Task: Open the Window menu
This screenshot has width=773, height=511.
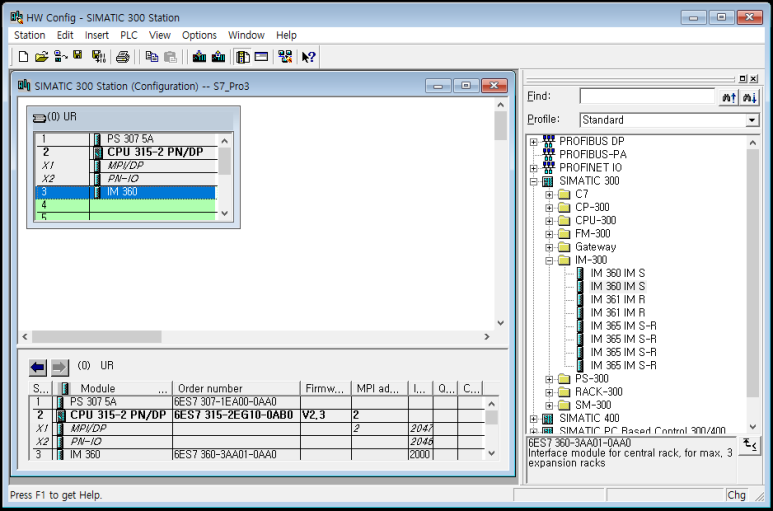Action: click(246, 35)
